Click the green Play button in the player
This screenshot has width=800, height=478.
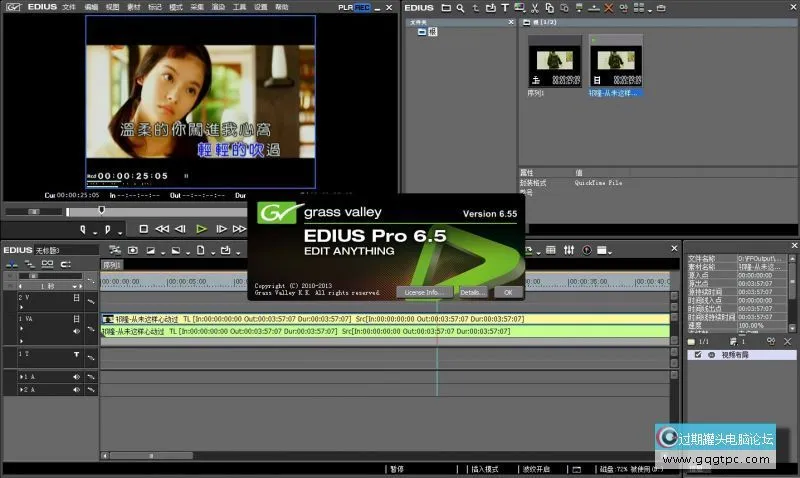click(201, 229)
